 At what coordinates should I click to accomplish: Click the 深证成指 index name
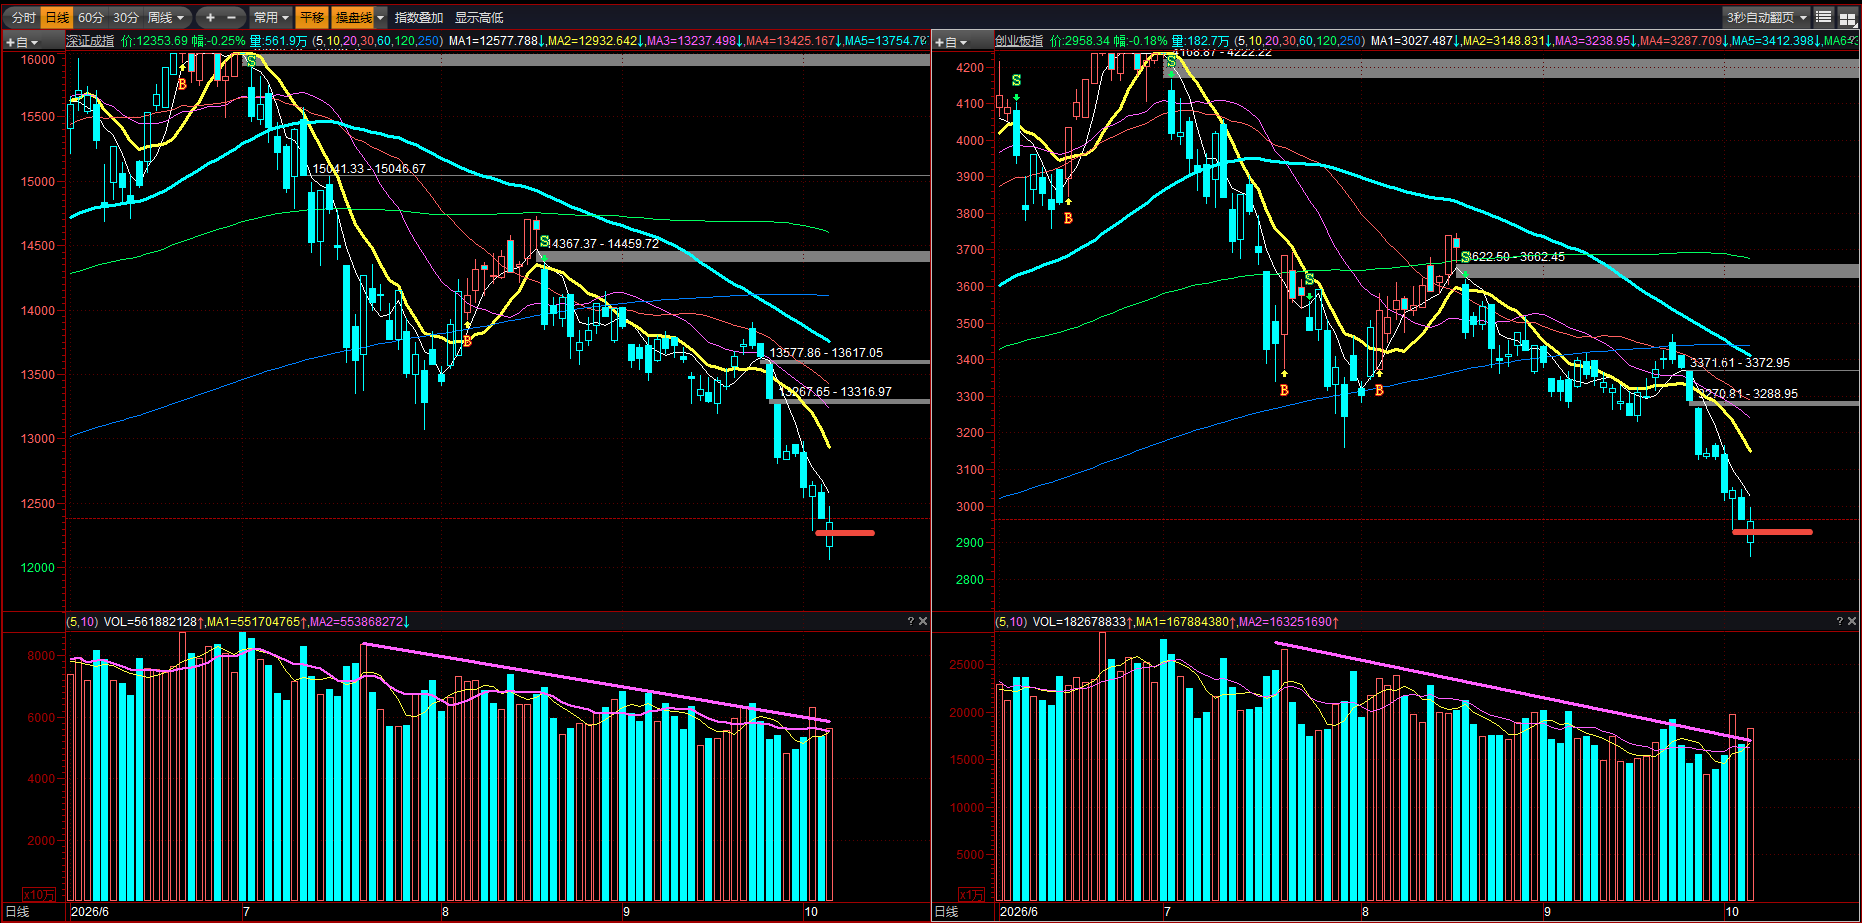pos(90,41)
